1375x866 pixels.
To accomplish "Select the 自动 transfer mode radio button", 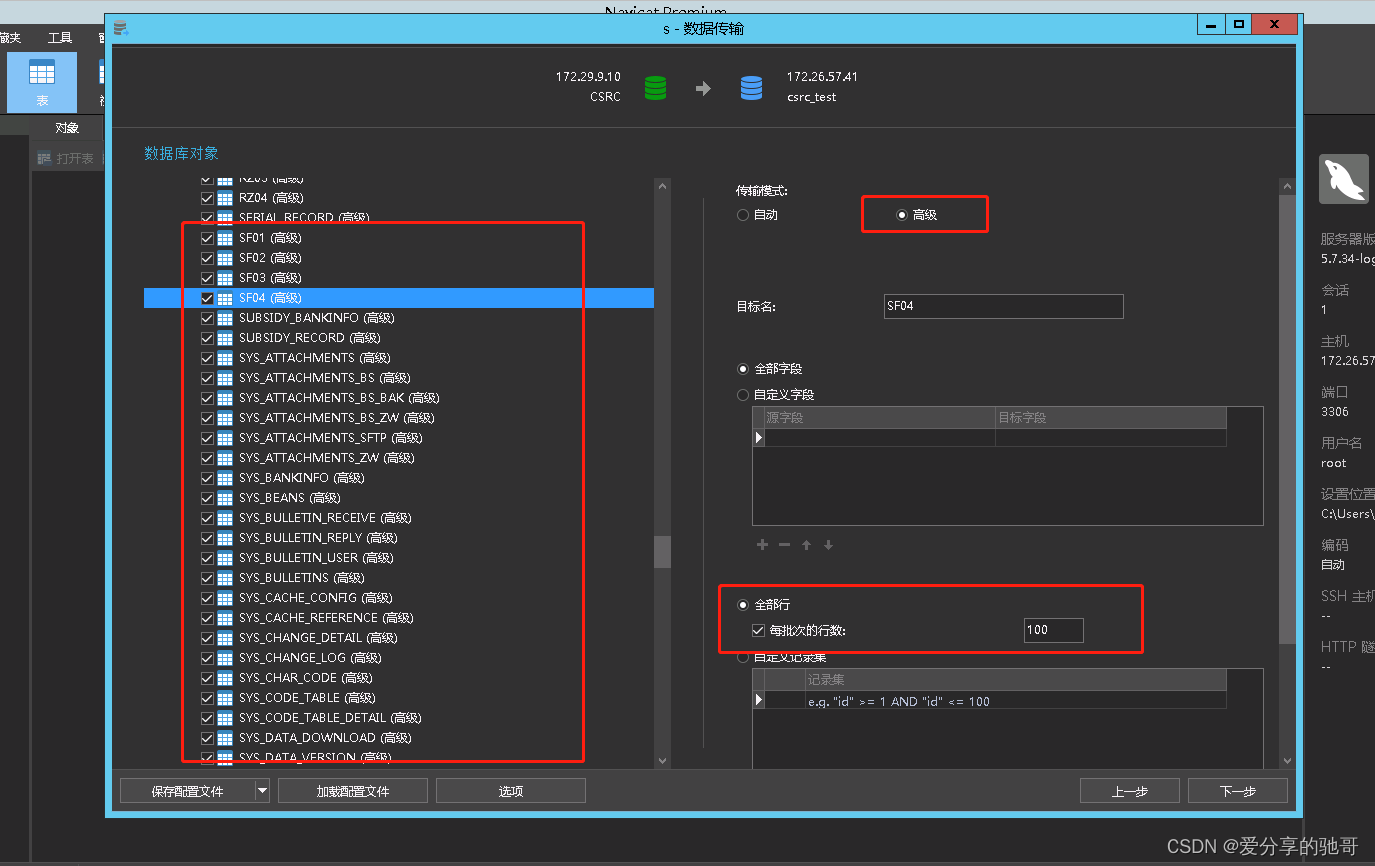I will click(x=742, y=215).
